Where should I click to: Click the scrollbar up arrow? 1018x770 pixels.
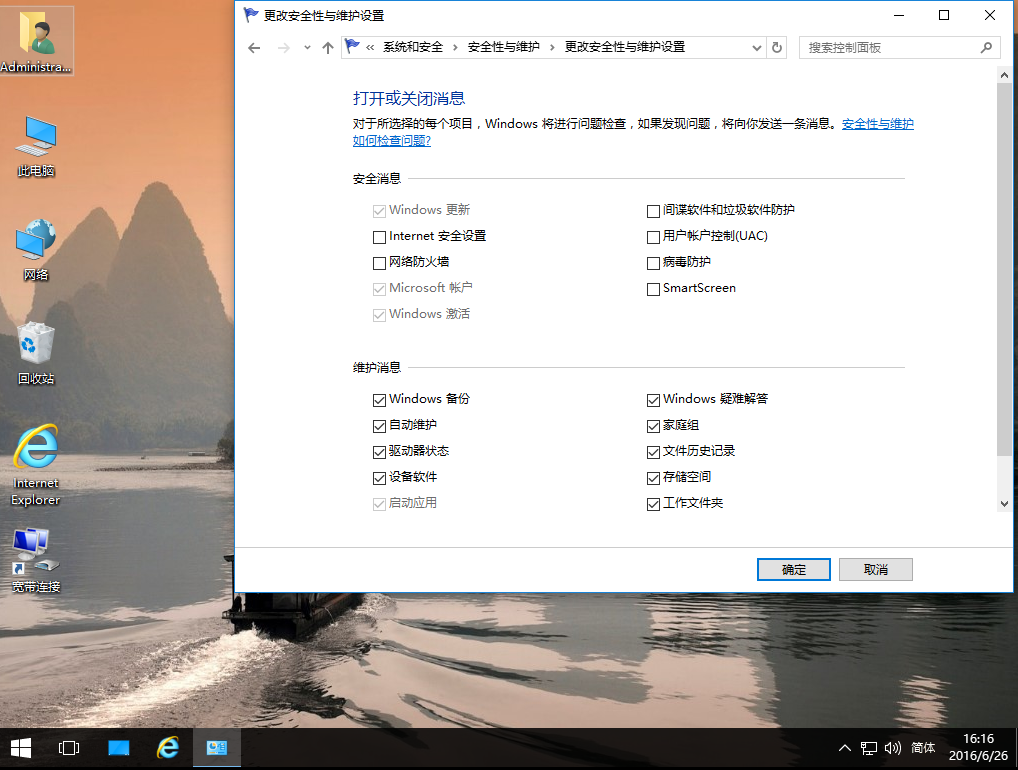pyautogui.click(x=1004, y=75)
